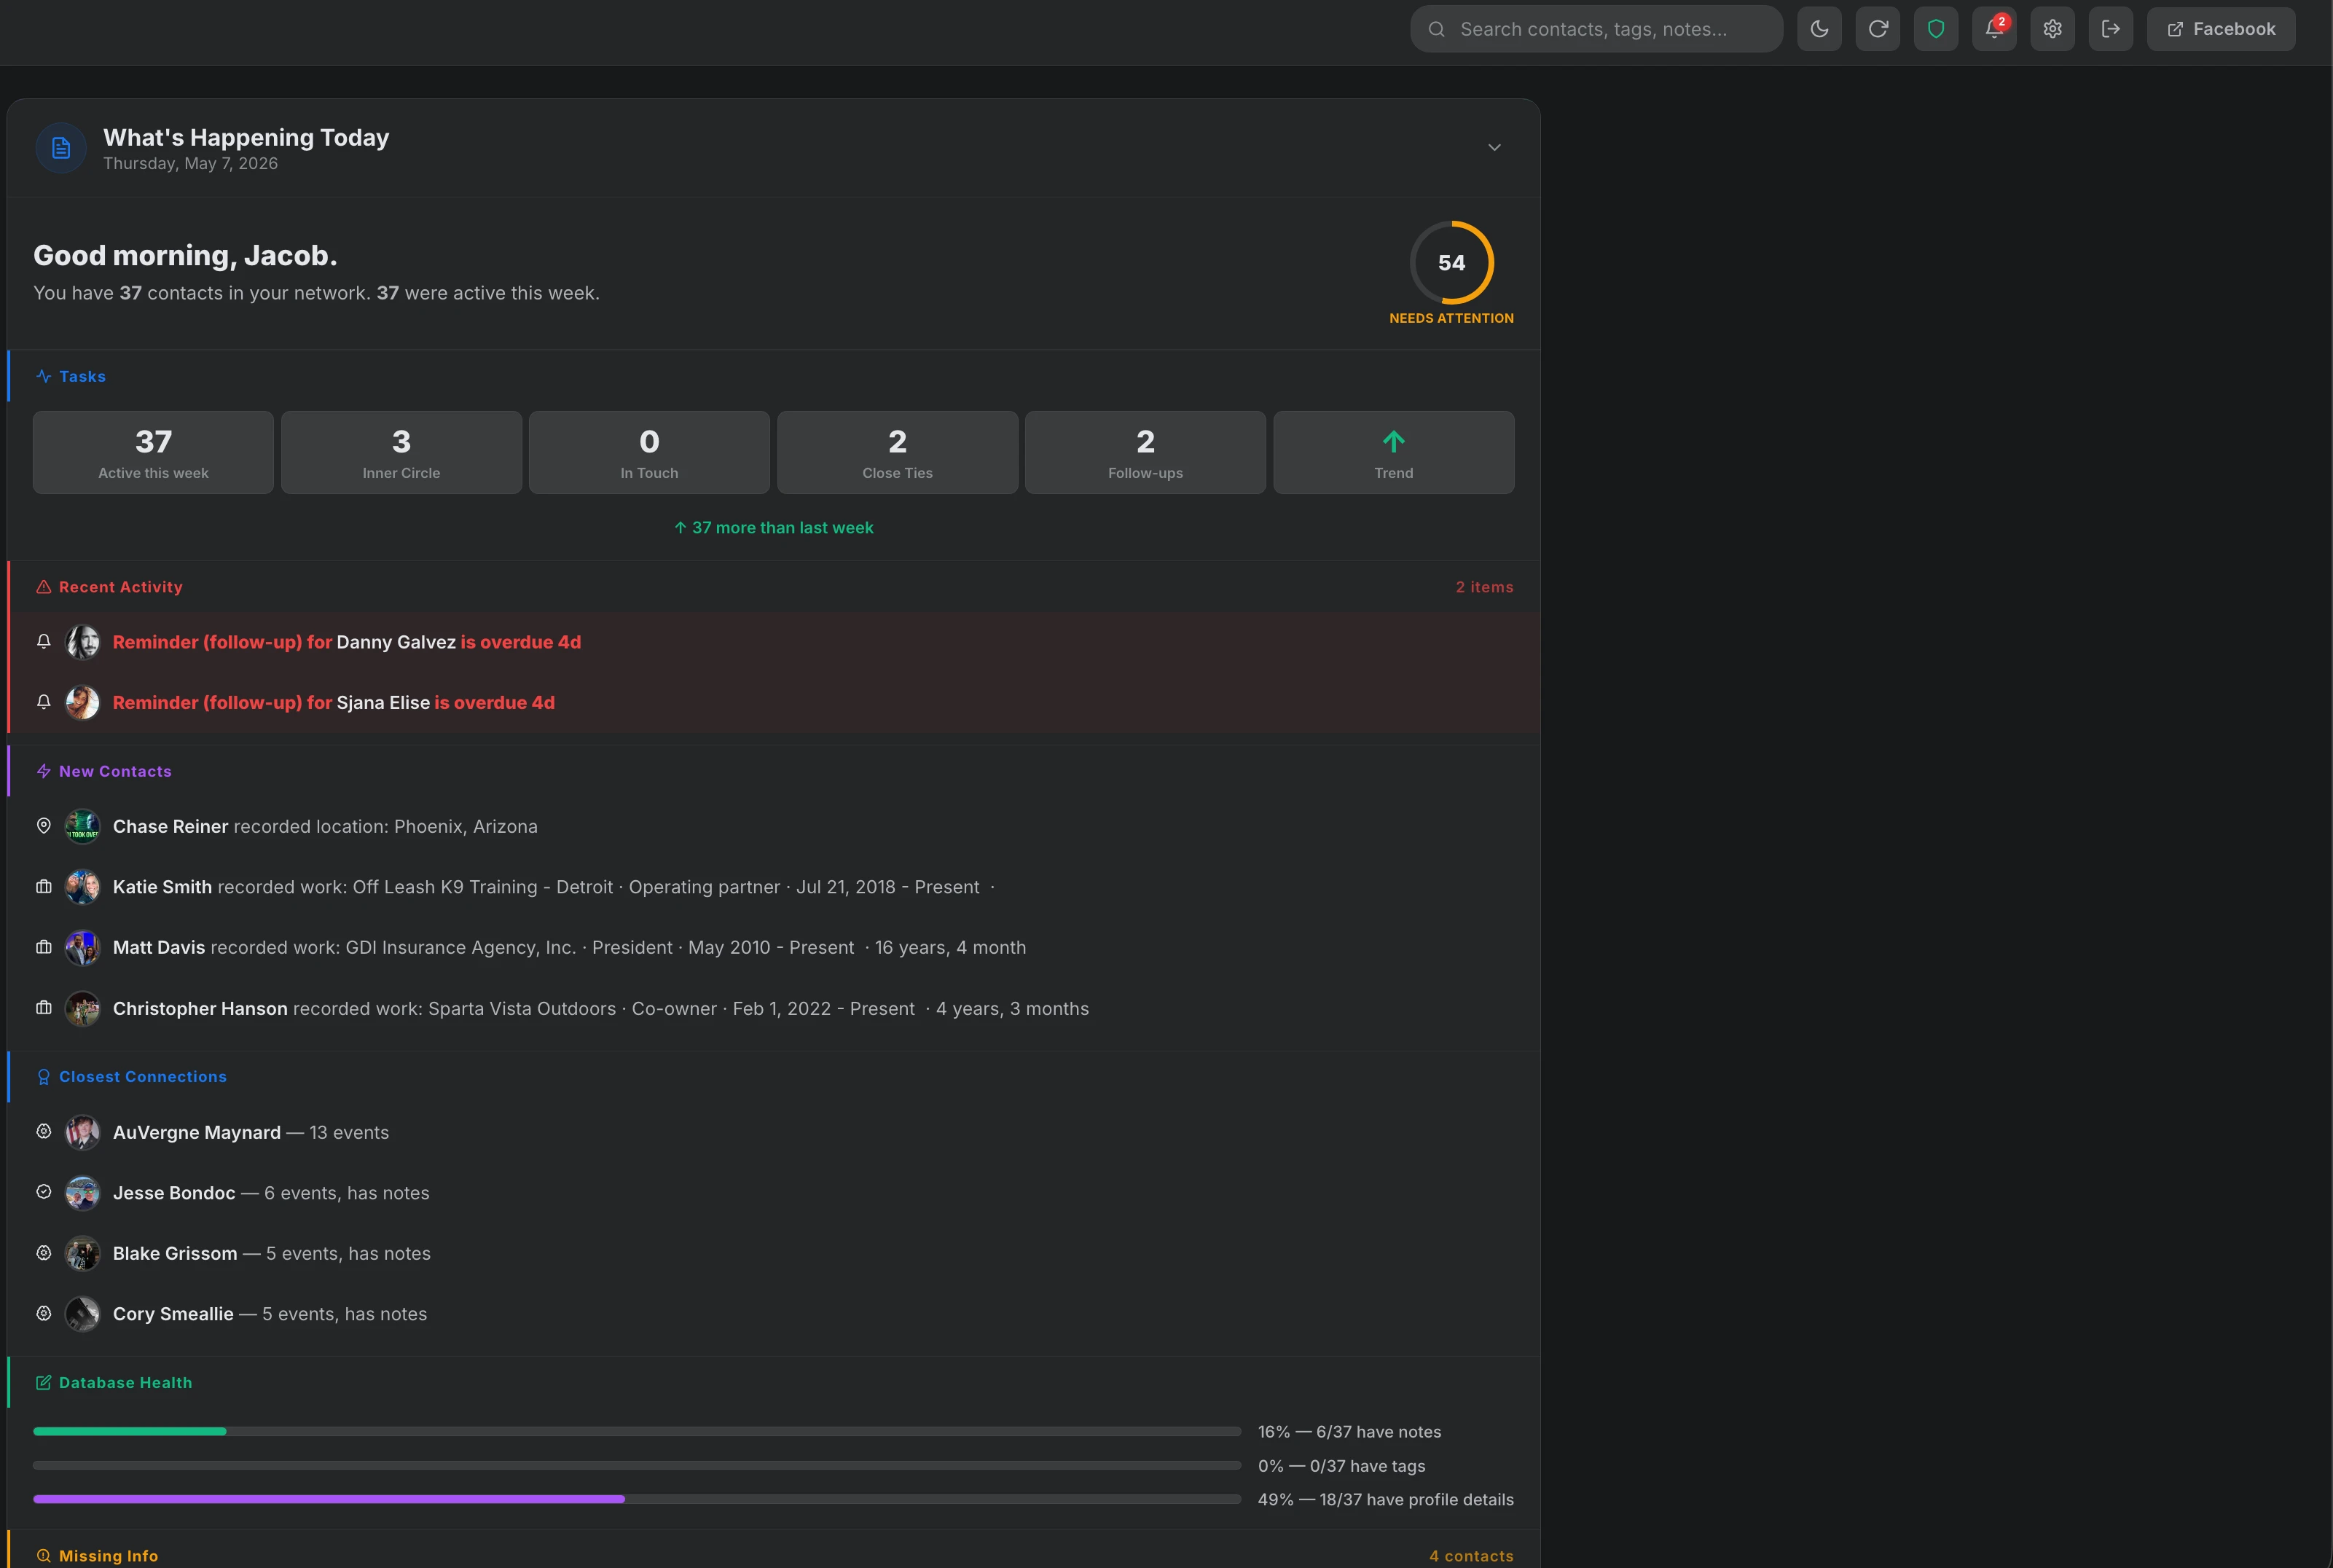
Task: Click the Database Health edit icon
Action: (x=43, y=1382)
